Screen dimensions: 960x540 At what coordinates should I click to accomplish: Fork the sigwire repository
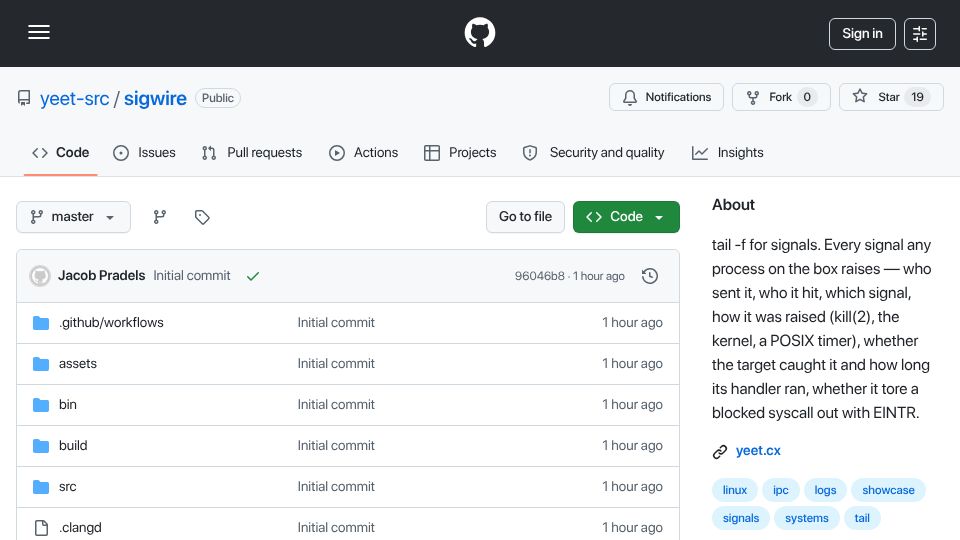point(781,97)
